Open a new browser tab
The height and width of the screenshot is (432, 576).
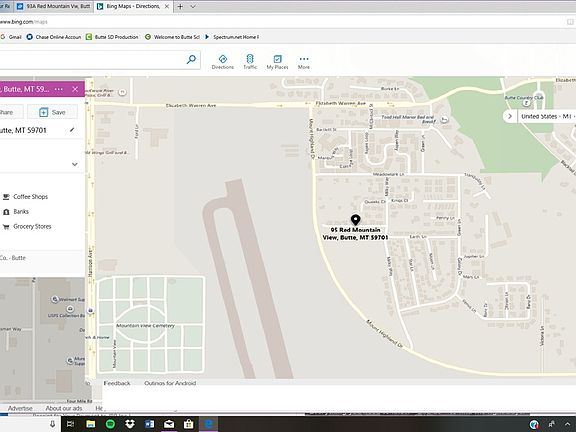pyautogui.click(x=180, y=7)
